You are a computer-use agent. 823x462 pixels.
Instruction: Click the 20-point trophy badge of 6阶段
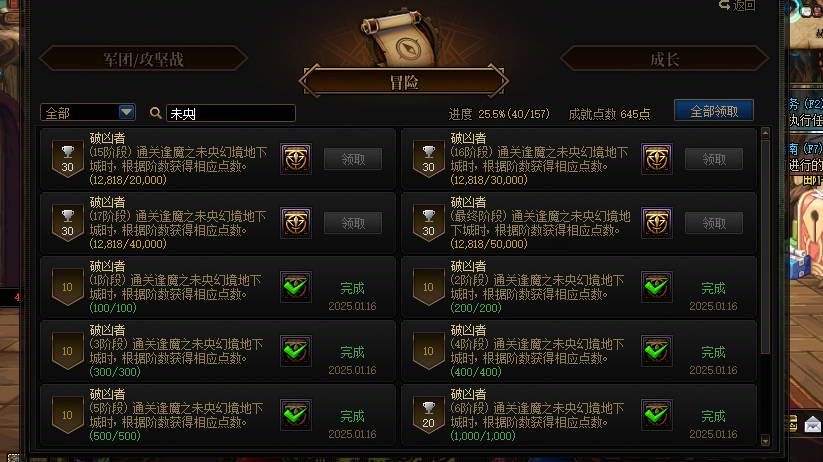click(429, 415)
